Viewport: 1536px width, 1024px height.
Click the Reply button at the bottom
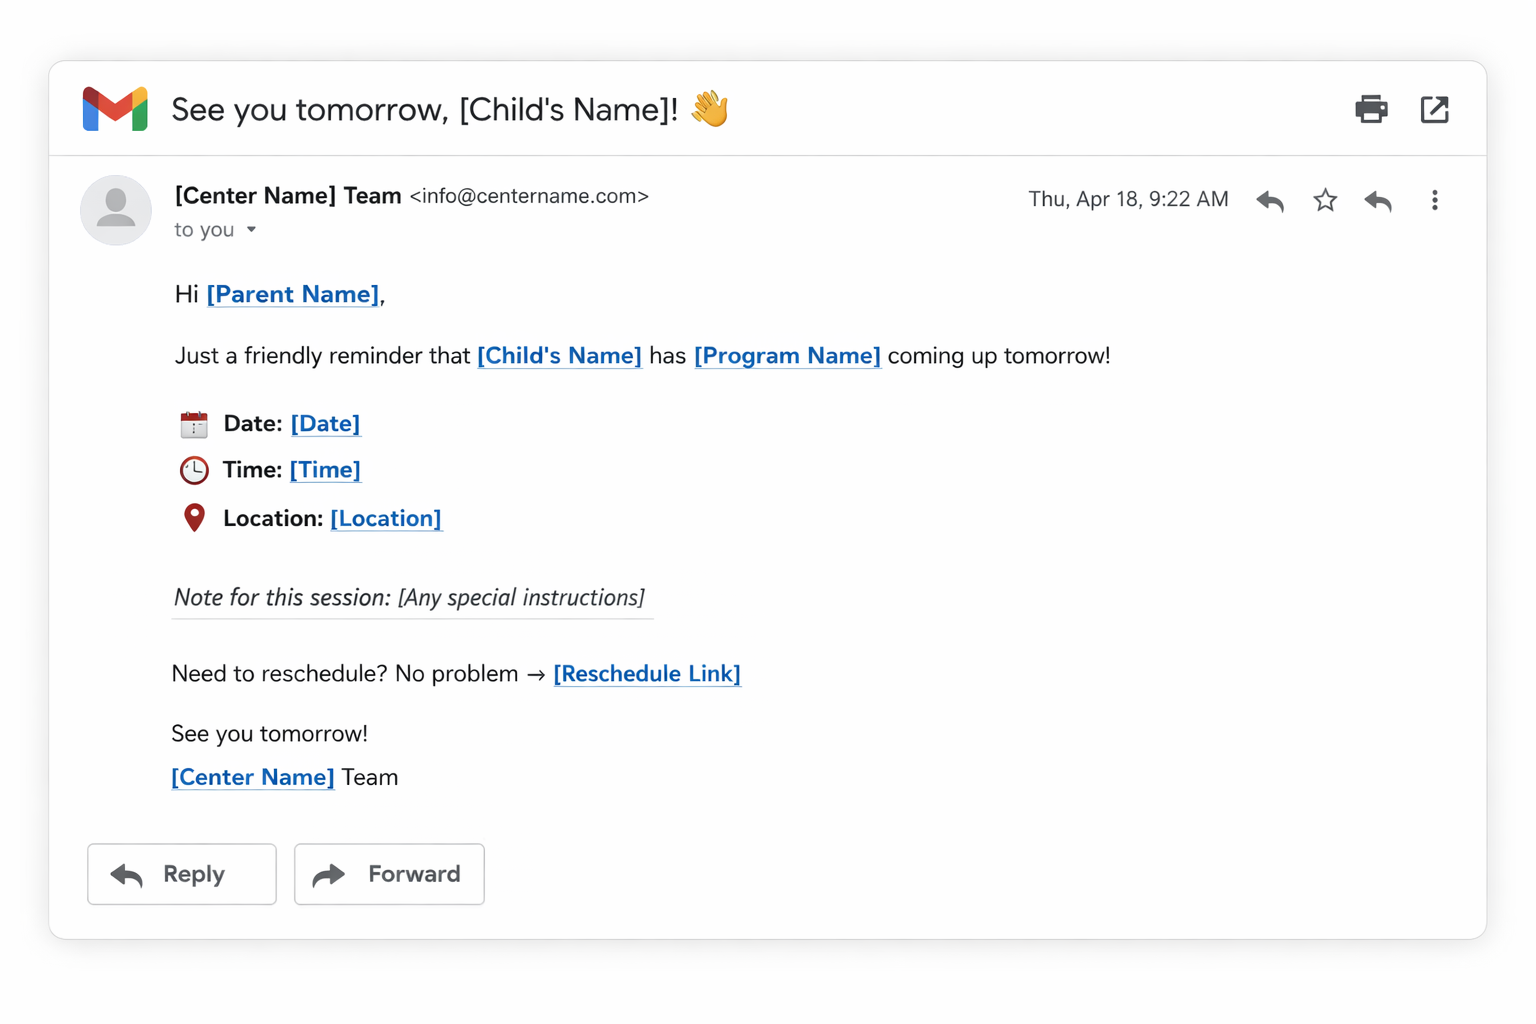(181, 874)
